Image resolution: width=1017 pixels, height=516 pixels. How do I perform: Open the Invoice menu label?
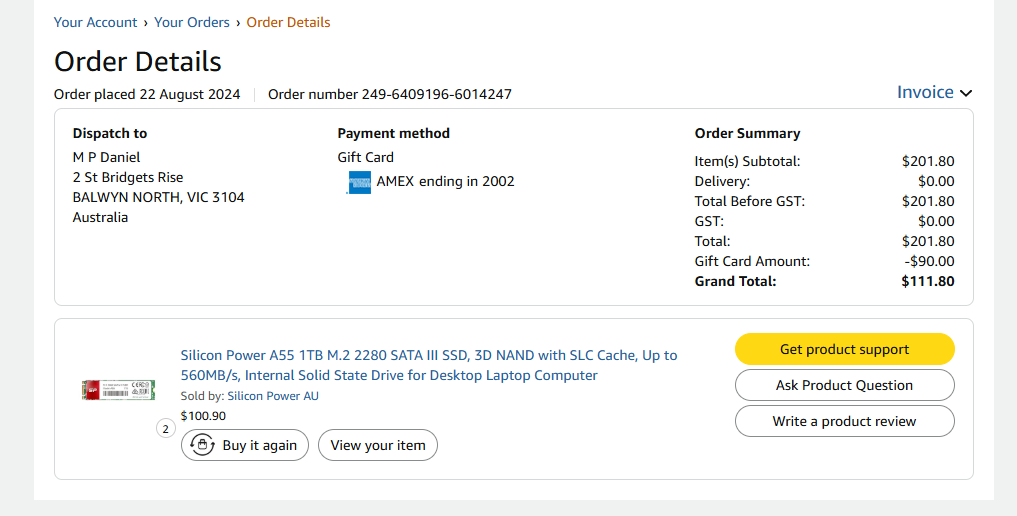click(925, 92)
